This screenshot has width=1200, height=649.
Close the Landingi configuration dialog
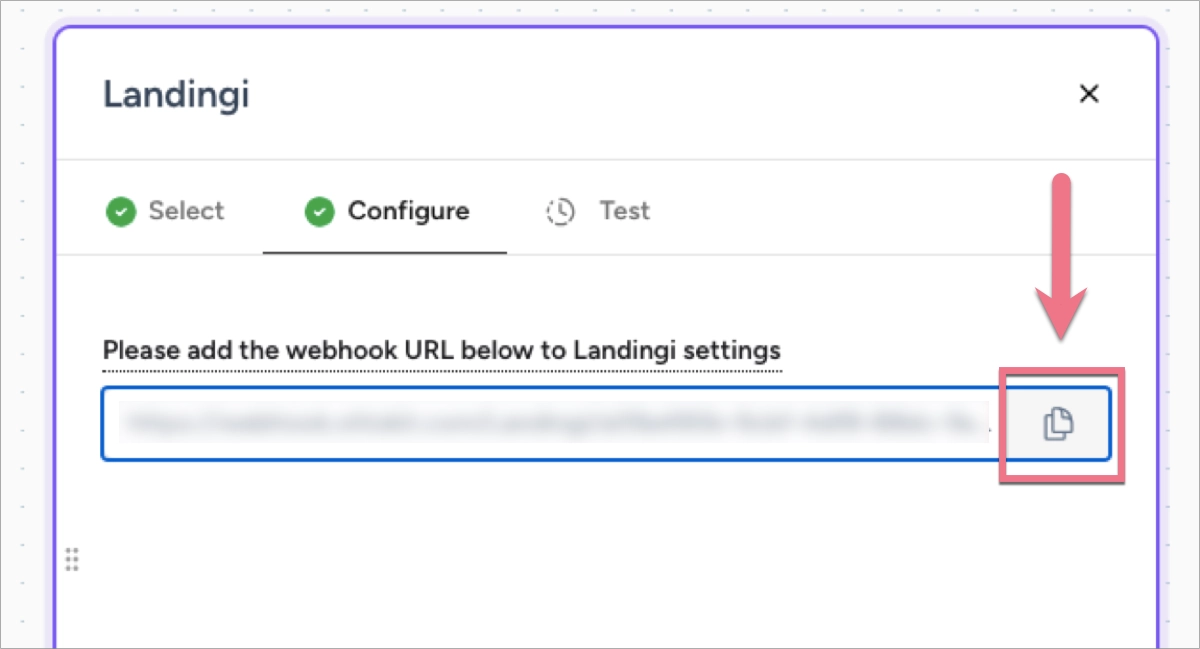(x=1089, y=93)
